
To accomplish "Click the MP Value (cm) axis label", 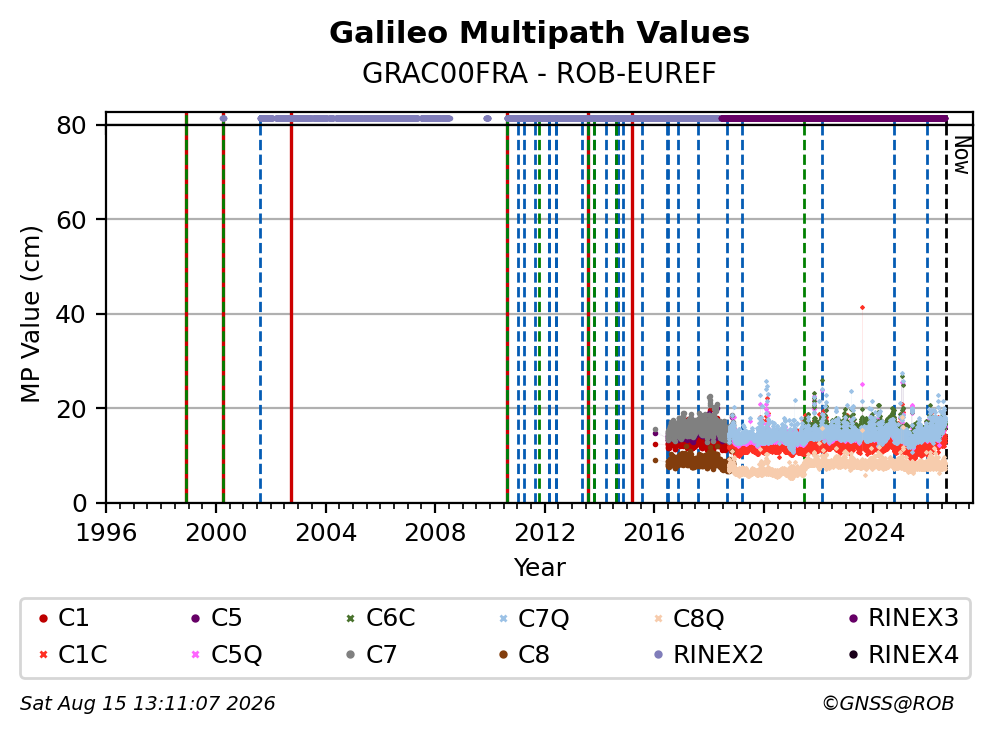I will click(30, 314).
